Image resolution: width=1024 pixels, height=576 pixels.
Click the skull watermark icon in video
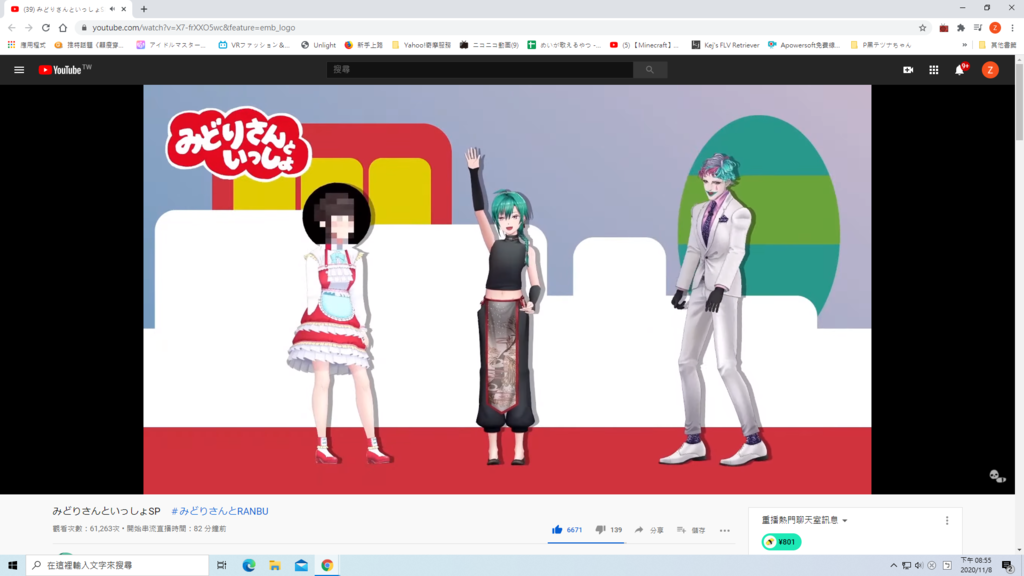click(x=997, y=476)
